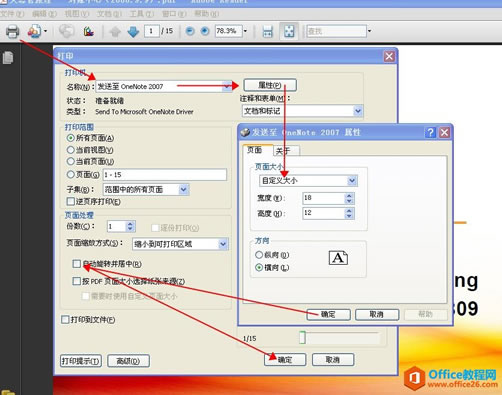The image size is (502, 395).
Task: Click the Advanced button
Action: [x=128, y=361]
